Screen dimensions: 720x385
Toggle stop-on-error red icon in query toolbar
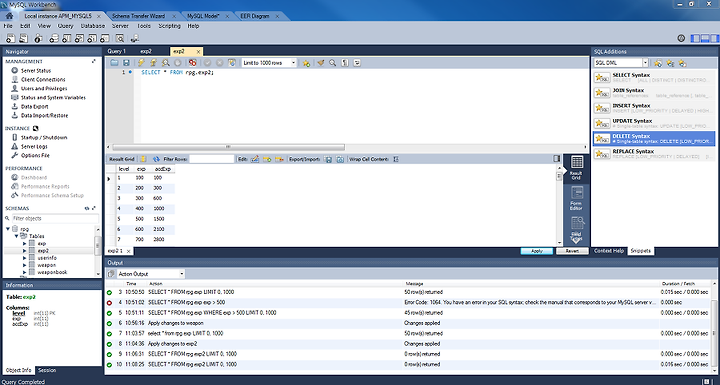coord(192,63)
